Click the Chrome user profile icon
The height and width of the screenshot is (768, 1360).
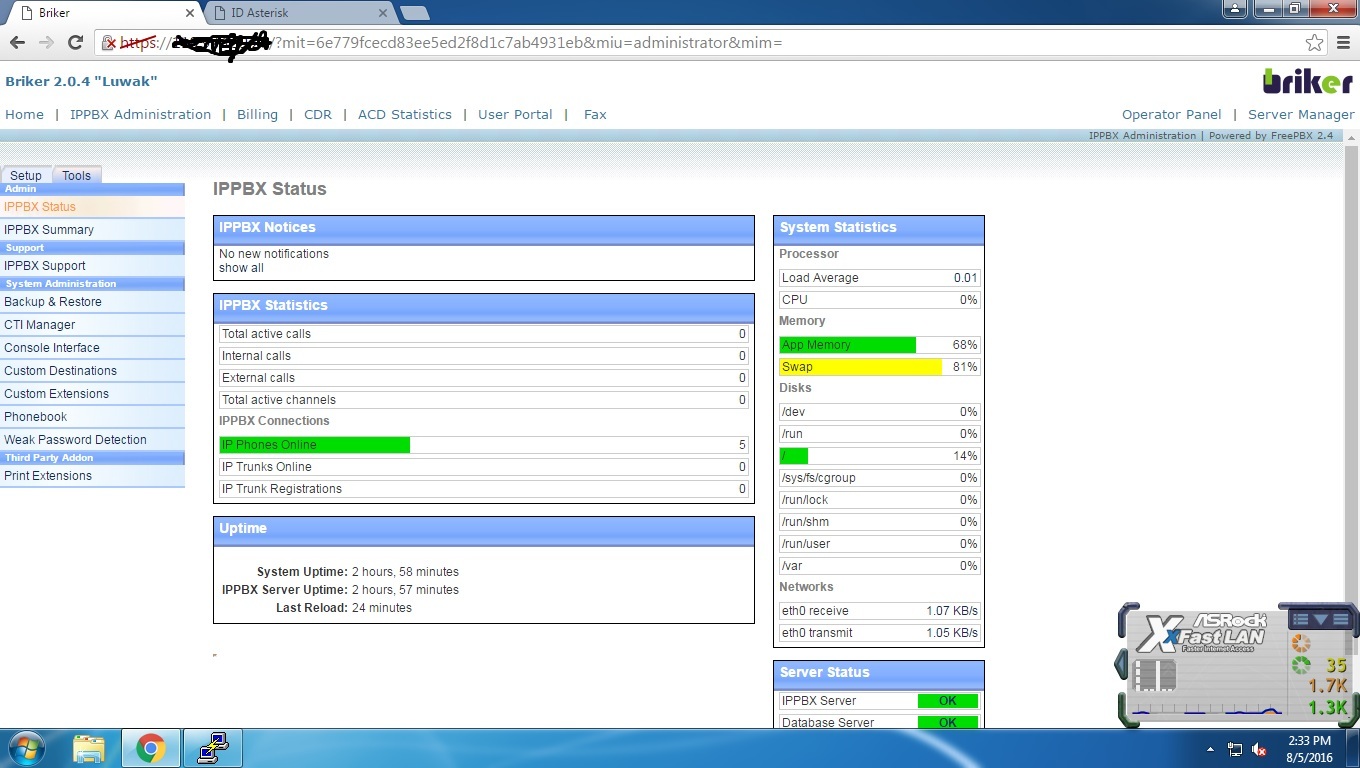pyautogui.click(x=1236, y=8)
